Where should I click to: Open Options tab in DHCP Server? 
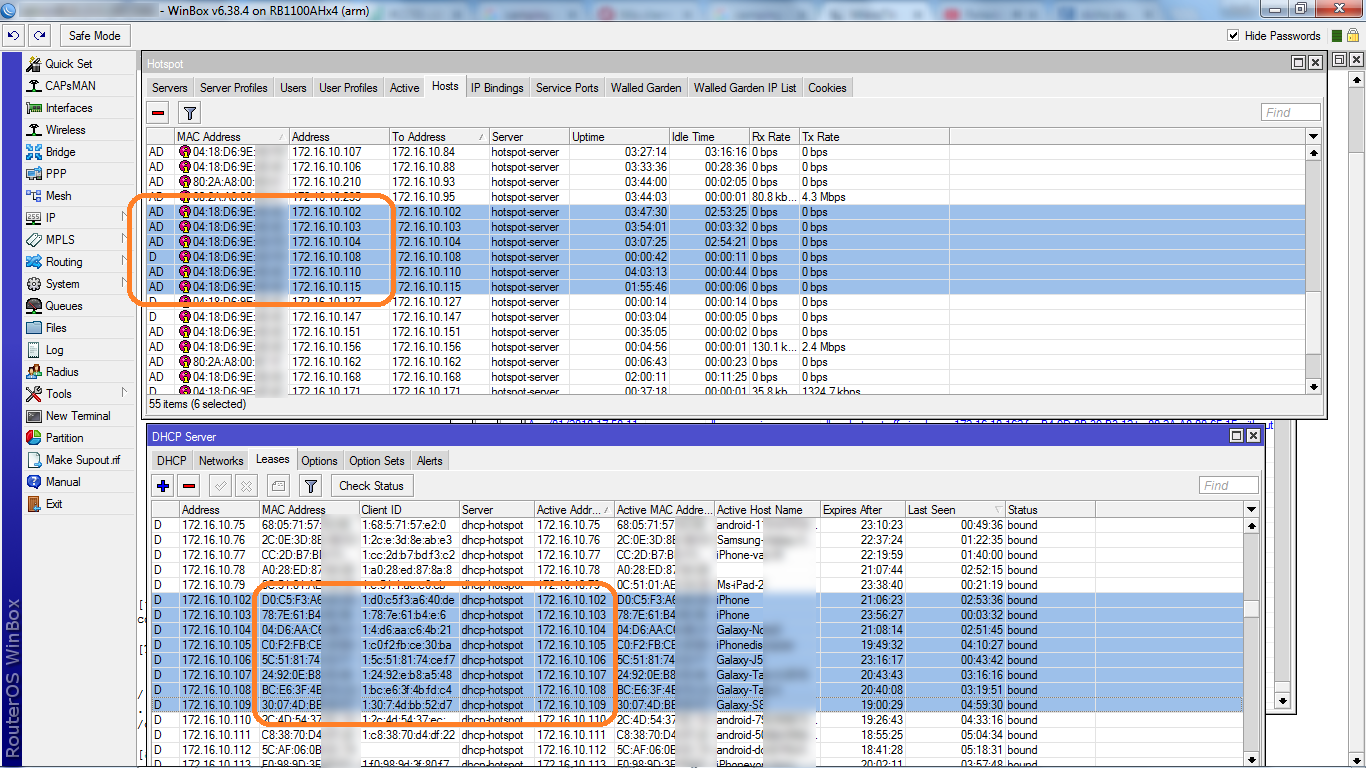coord(319,461)
